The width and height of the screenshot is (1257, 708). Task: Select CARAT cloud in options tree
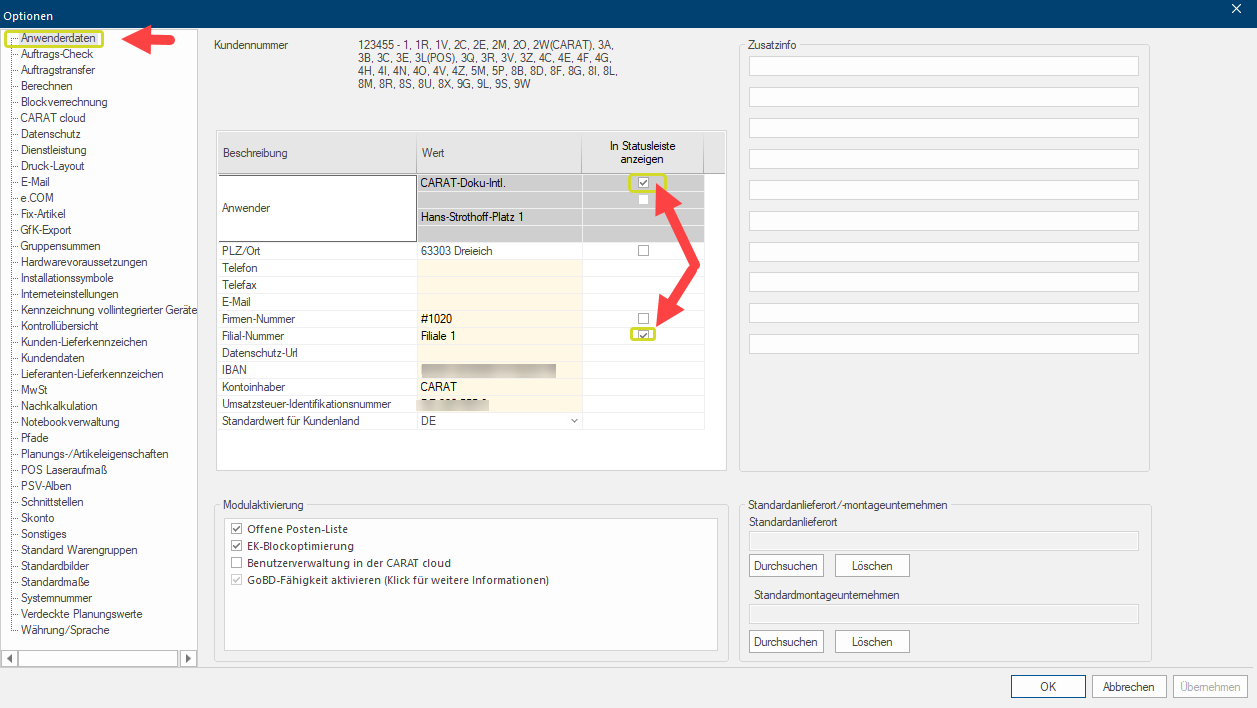click(53, 118)
